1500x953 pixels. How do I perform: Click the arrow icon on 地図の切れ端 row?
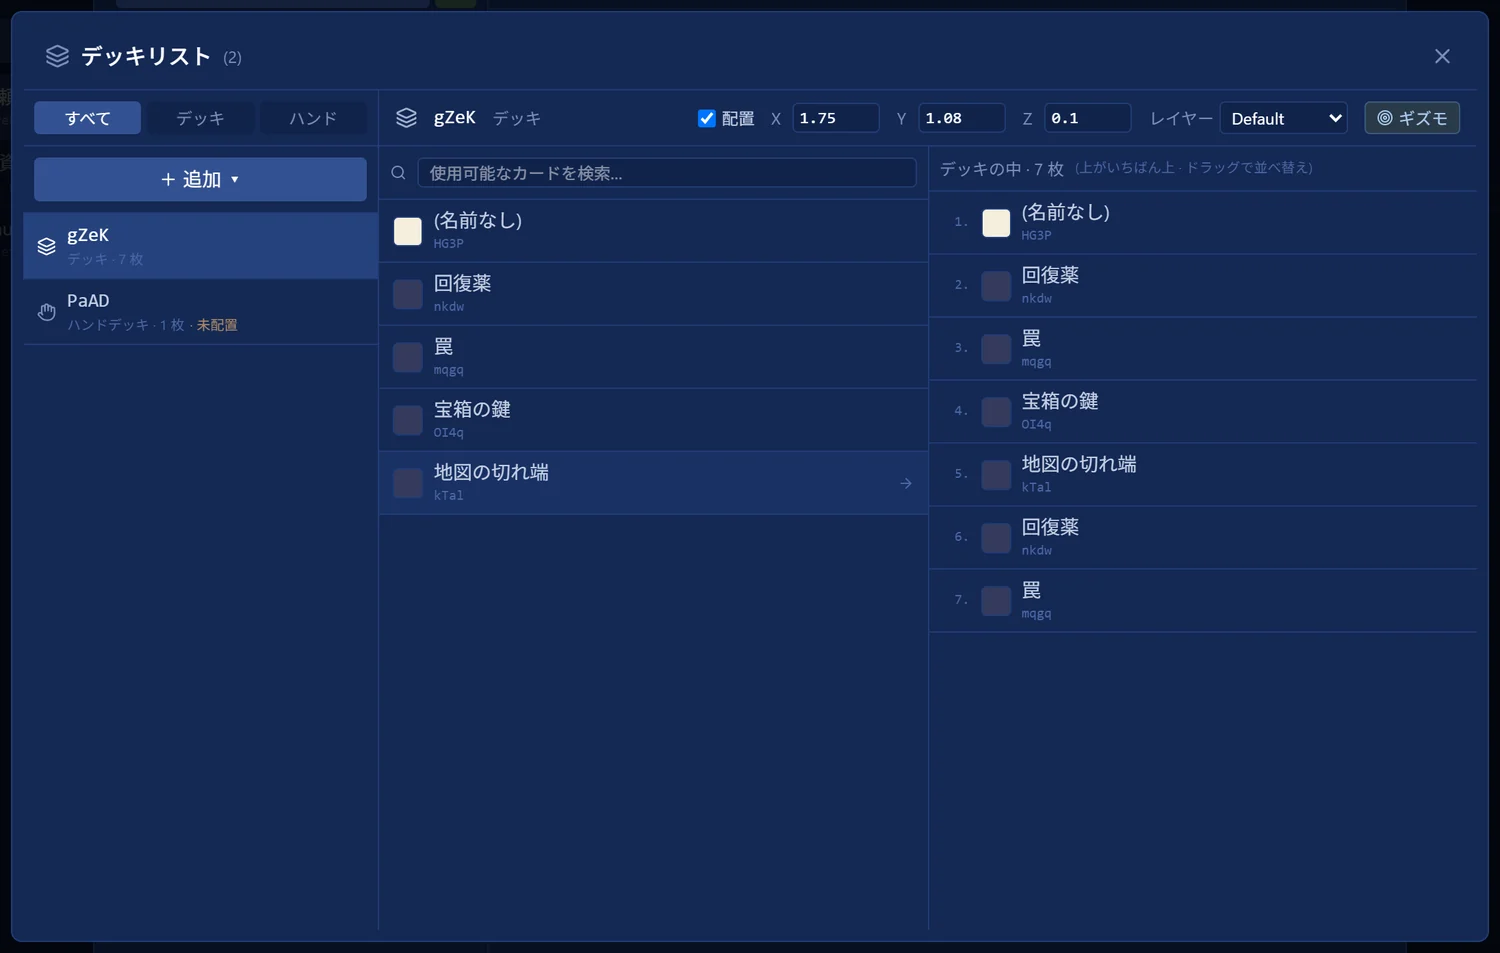[x=906, y=483]
